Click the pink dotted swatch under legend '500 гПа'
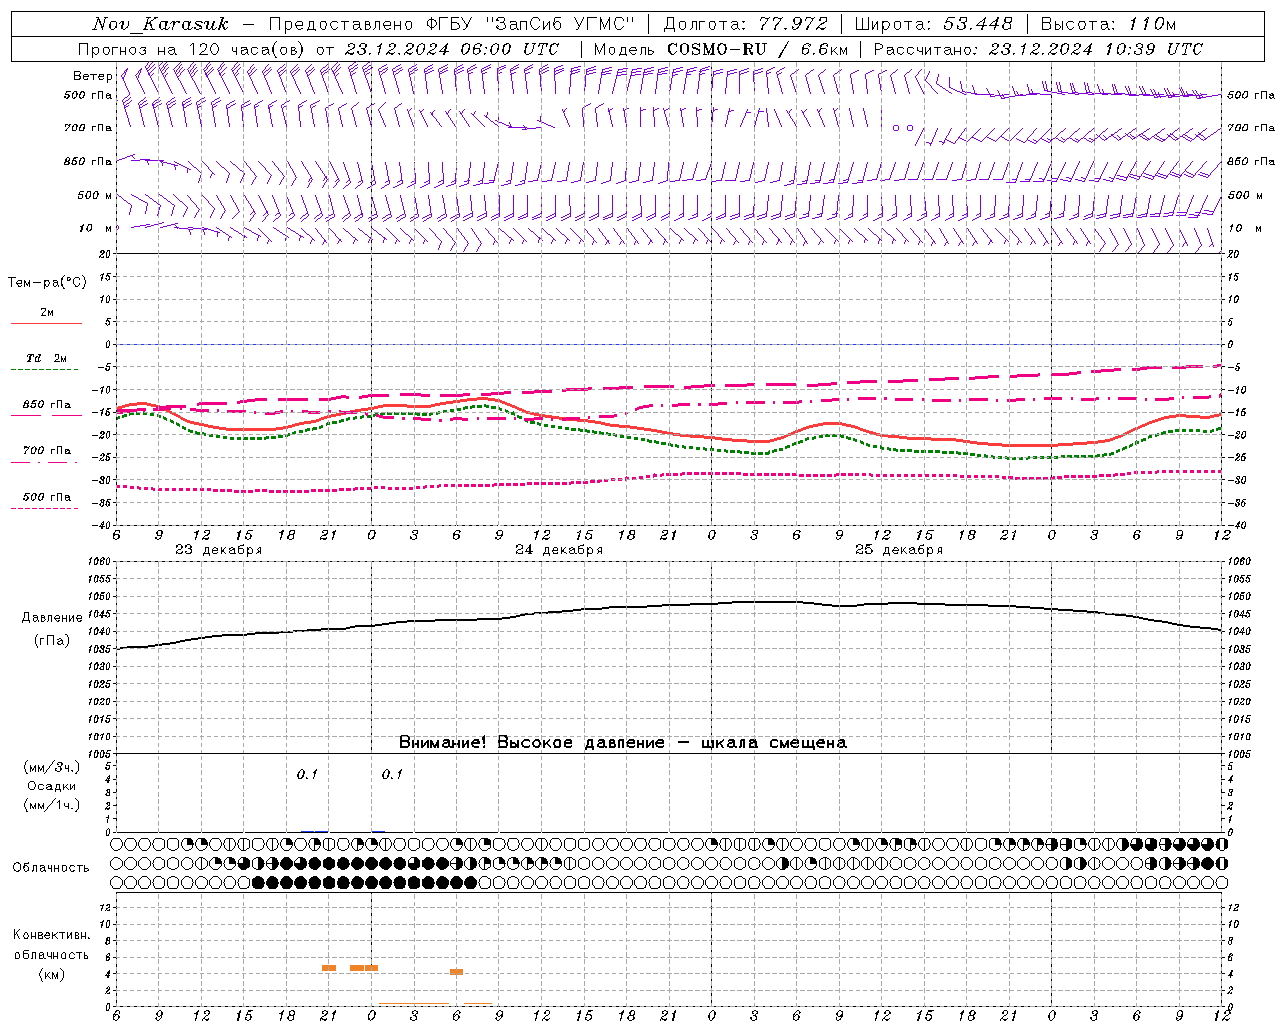Image resolution: width=1280 pixels, height=1024 pixels. coord(45,508)
